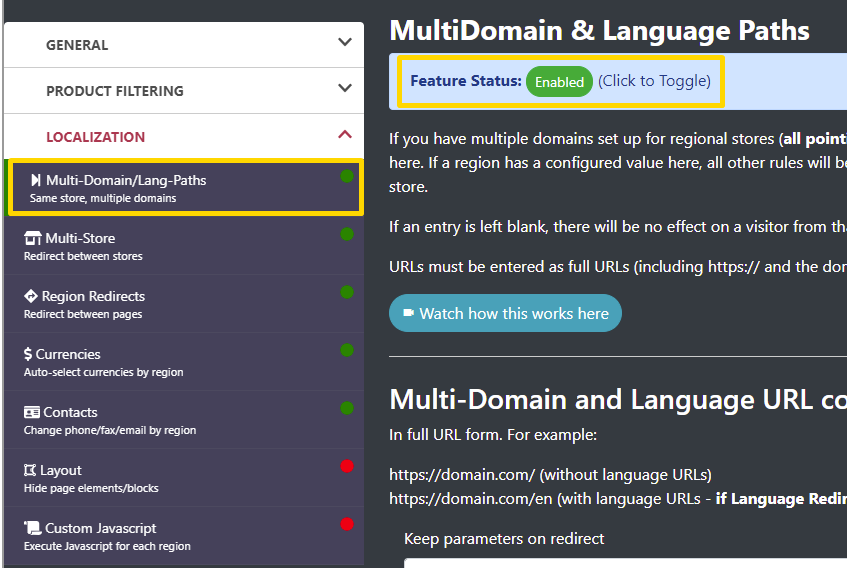Click the 'https://domain.com/ (without language URLs)' line
Screen dimensions: 847x568
point(550,475)
